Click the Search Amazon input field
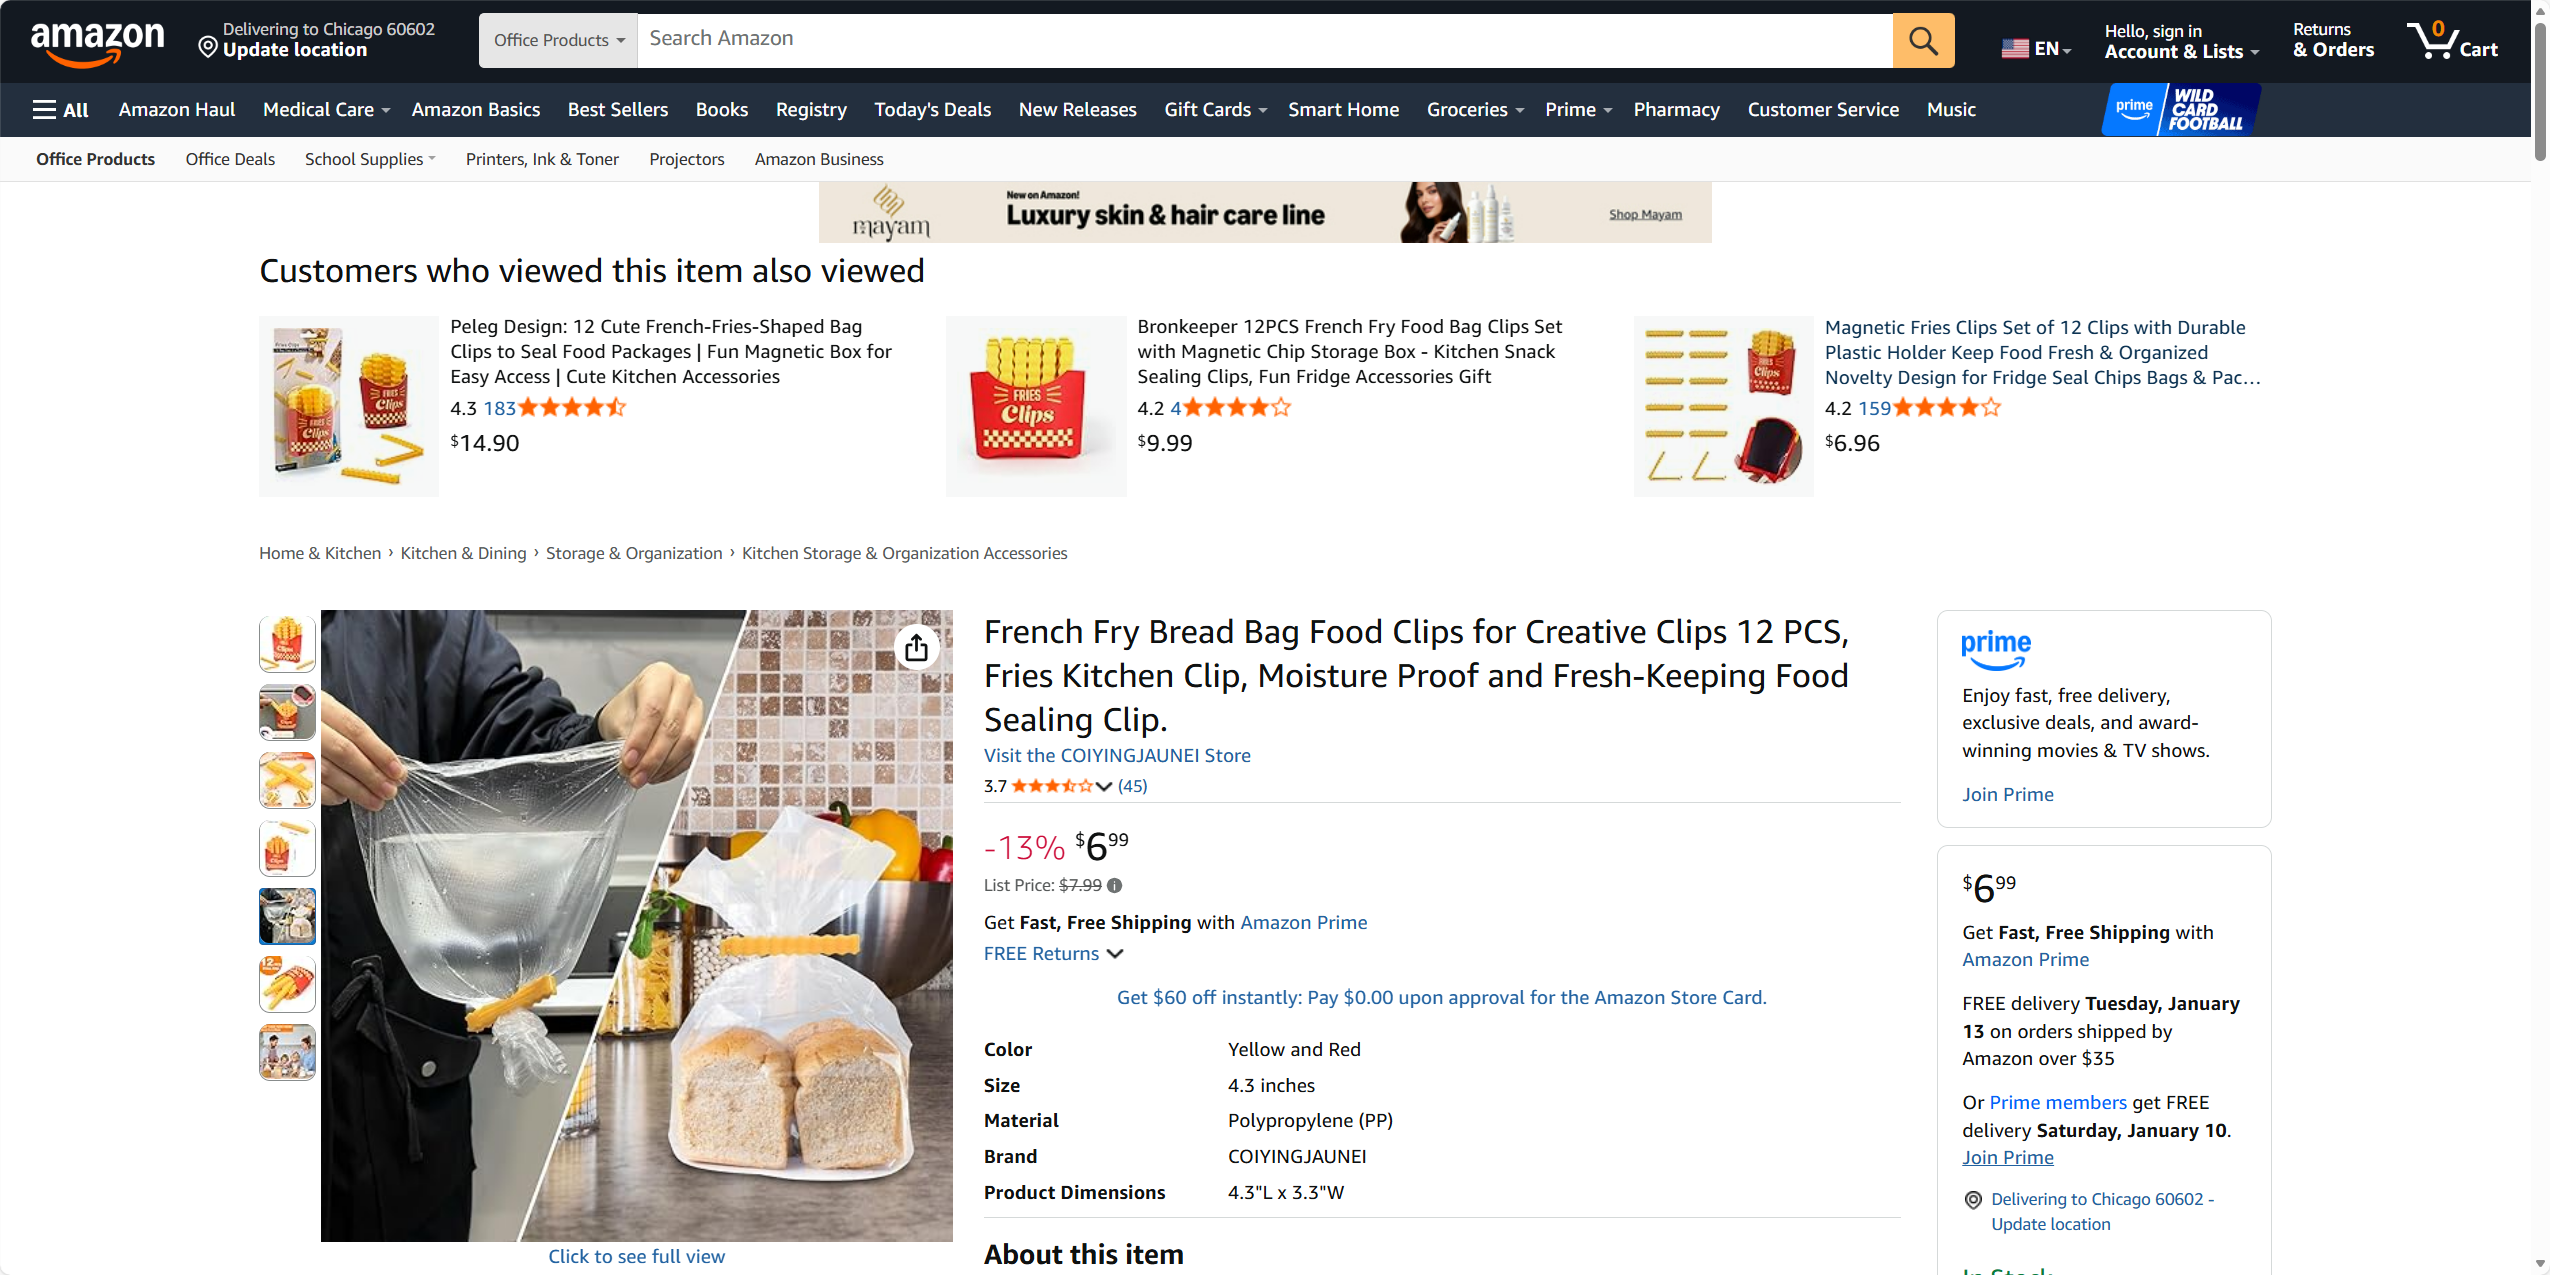The height and width of the screenshot is (1275, 2550). click(x=1264, y=41)
